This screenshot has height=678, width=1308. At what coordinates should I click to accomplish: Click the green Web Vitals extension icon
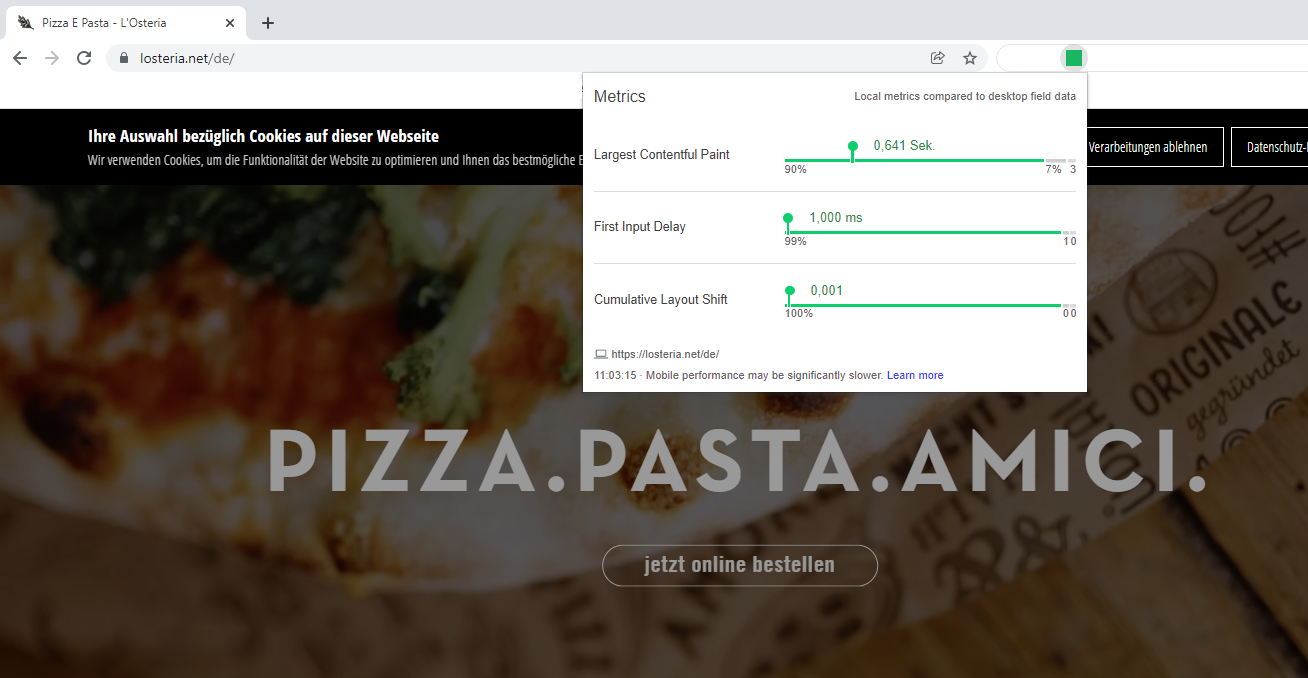click(x=1074, y=58)
